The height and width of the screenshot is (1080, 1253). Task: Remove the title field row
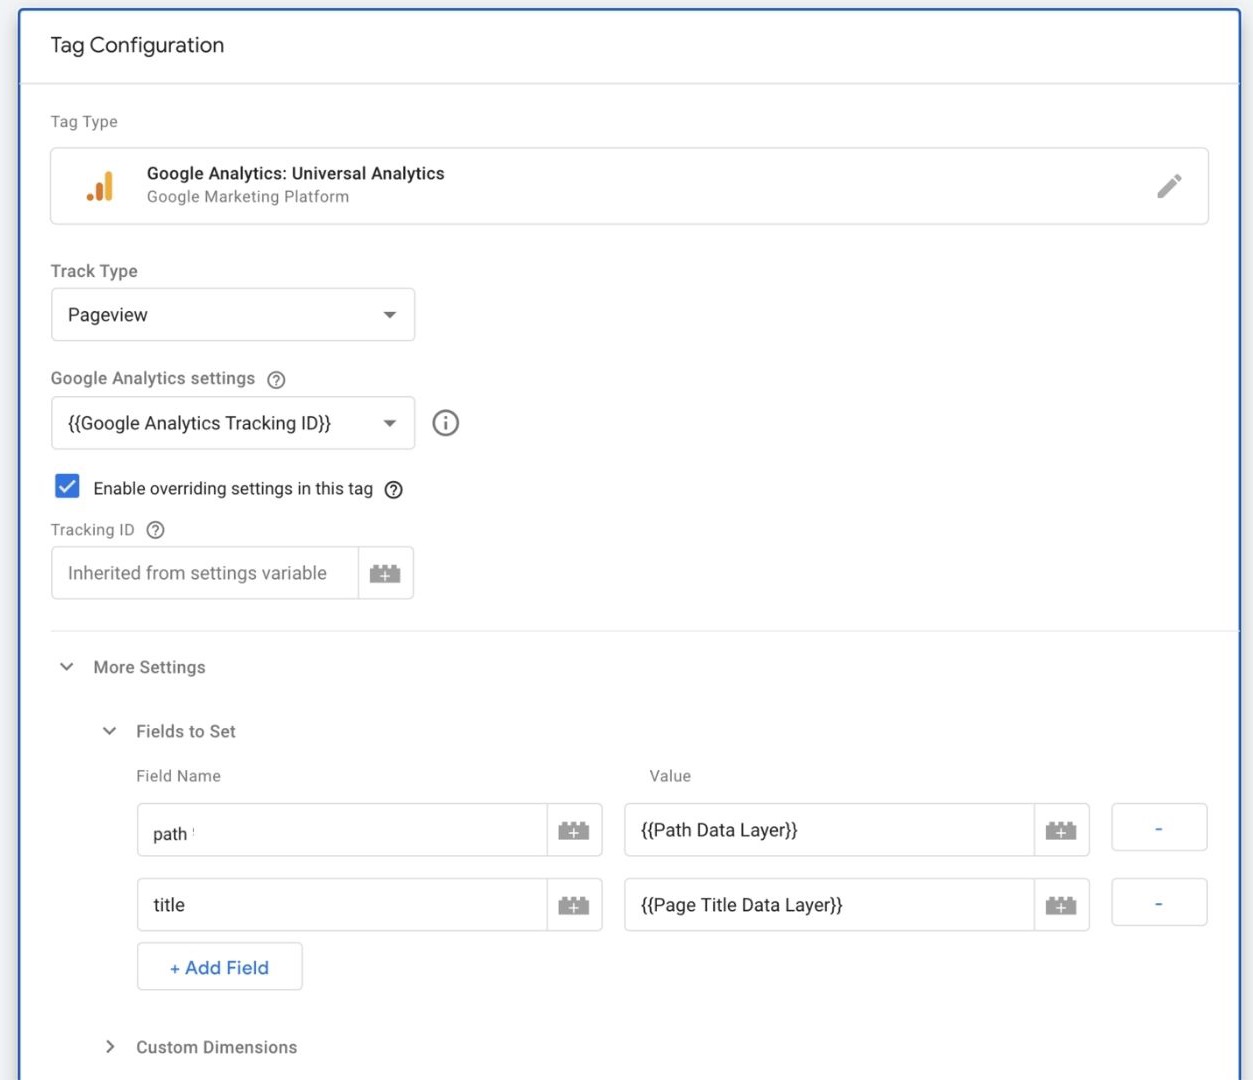1158,905
